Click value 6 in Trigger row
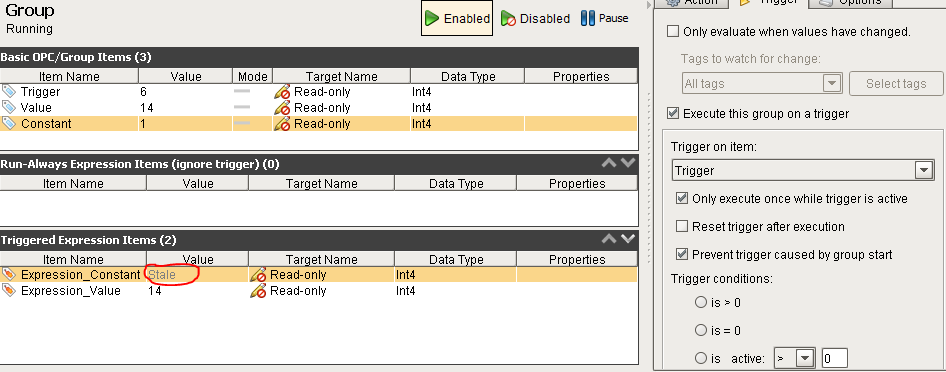Screen dimensions: 946x372 coord(144,92)
